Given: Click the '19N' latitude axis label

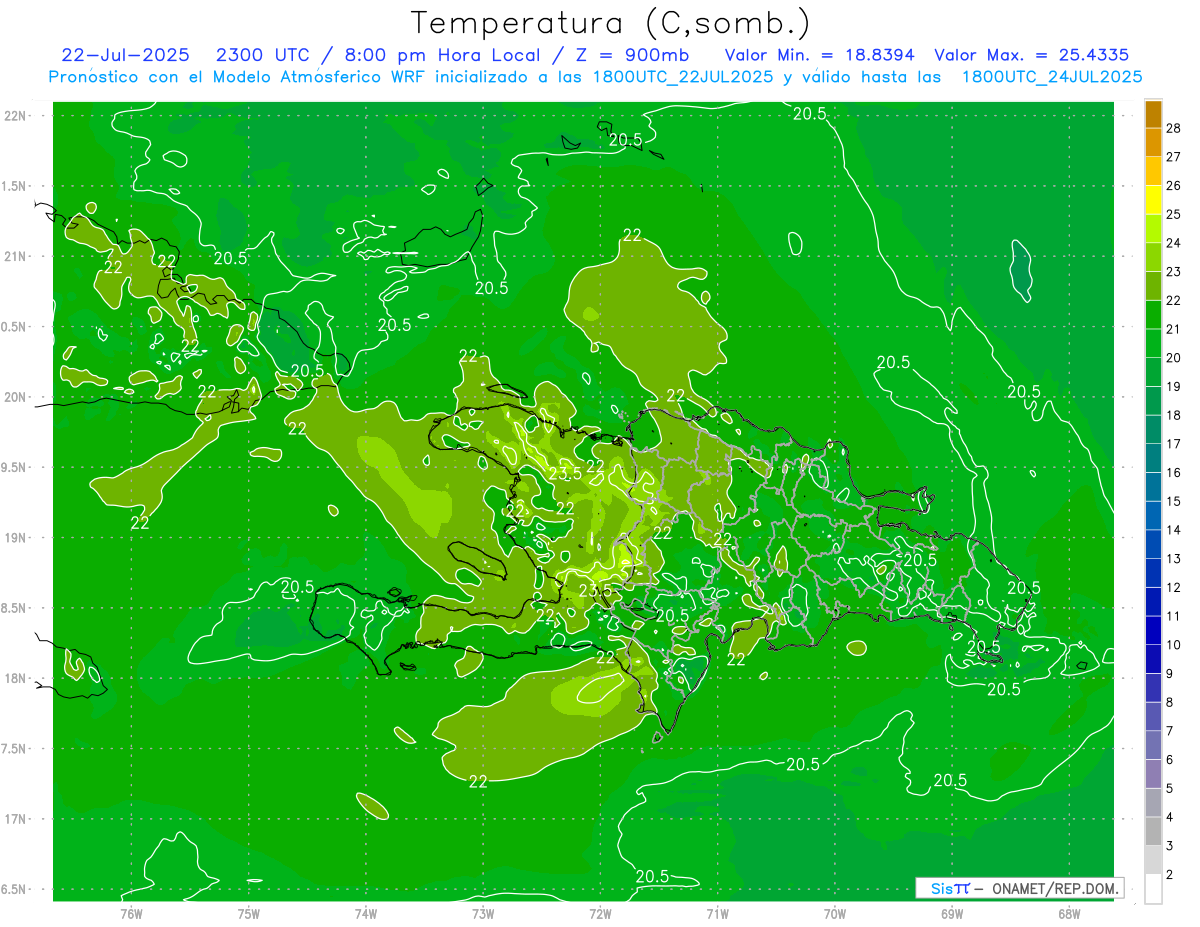Looking at the screenshot, I should 17,538.
